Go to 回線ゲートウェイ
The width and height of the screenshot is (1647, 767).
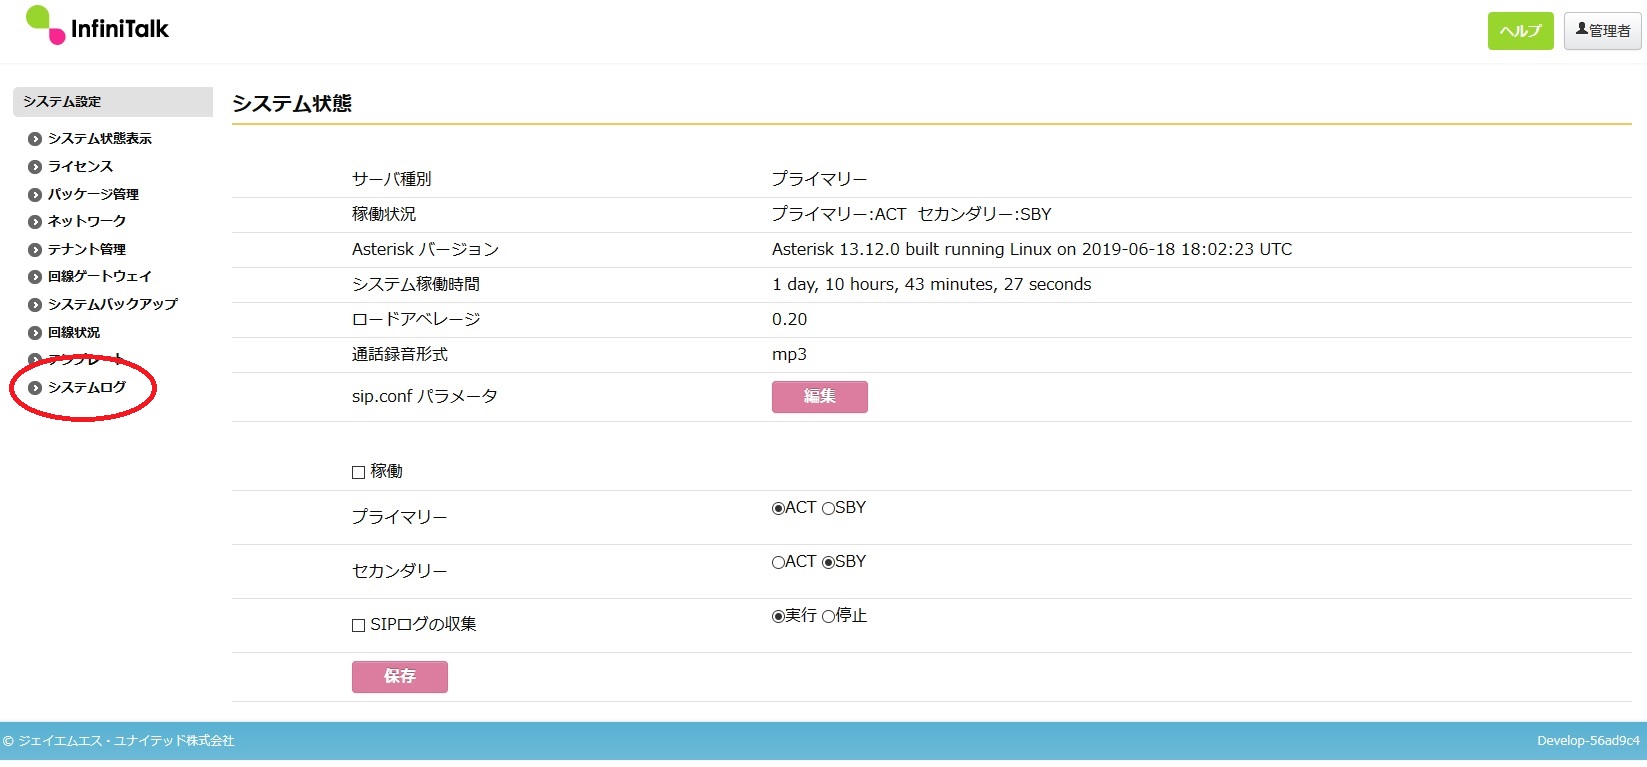100,277
